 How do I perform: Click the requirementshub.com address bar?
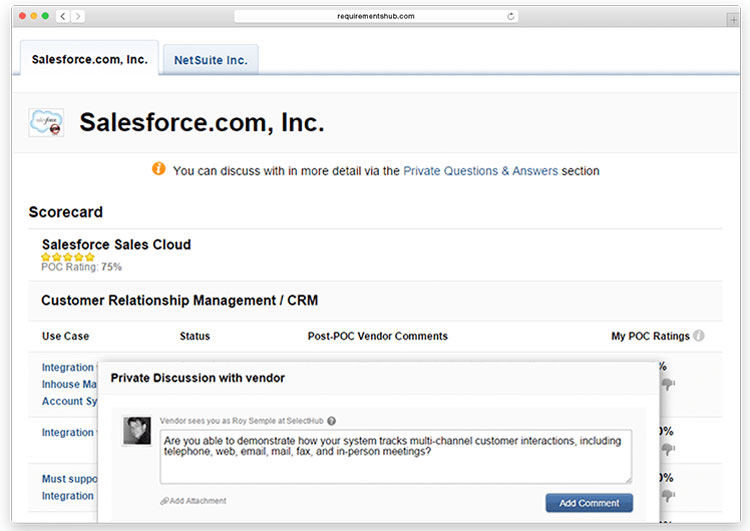(376, 16)
